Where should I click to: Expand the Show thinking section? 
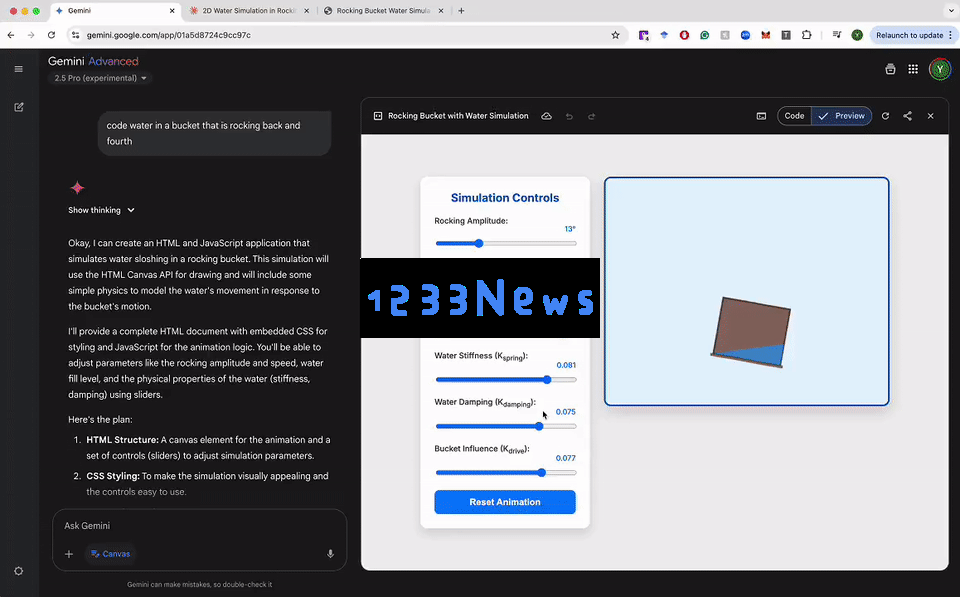pyautogui.click(x=101, y=210)
